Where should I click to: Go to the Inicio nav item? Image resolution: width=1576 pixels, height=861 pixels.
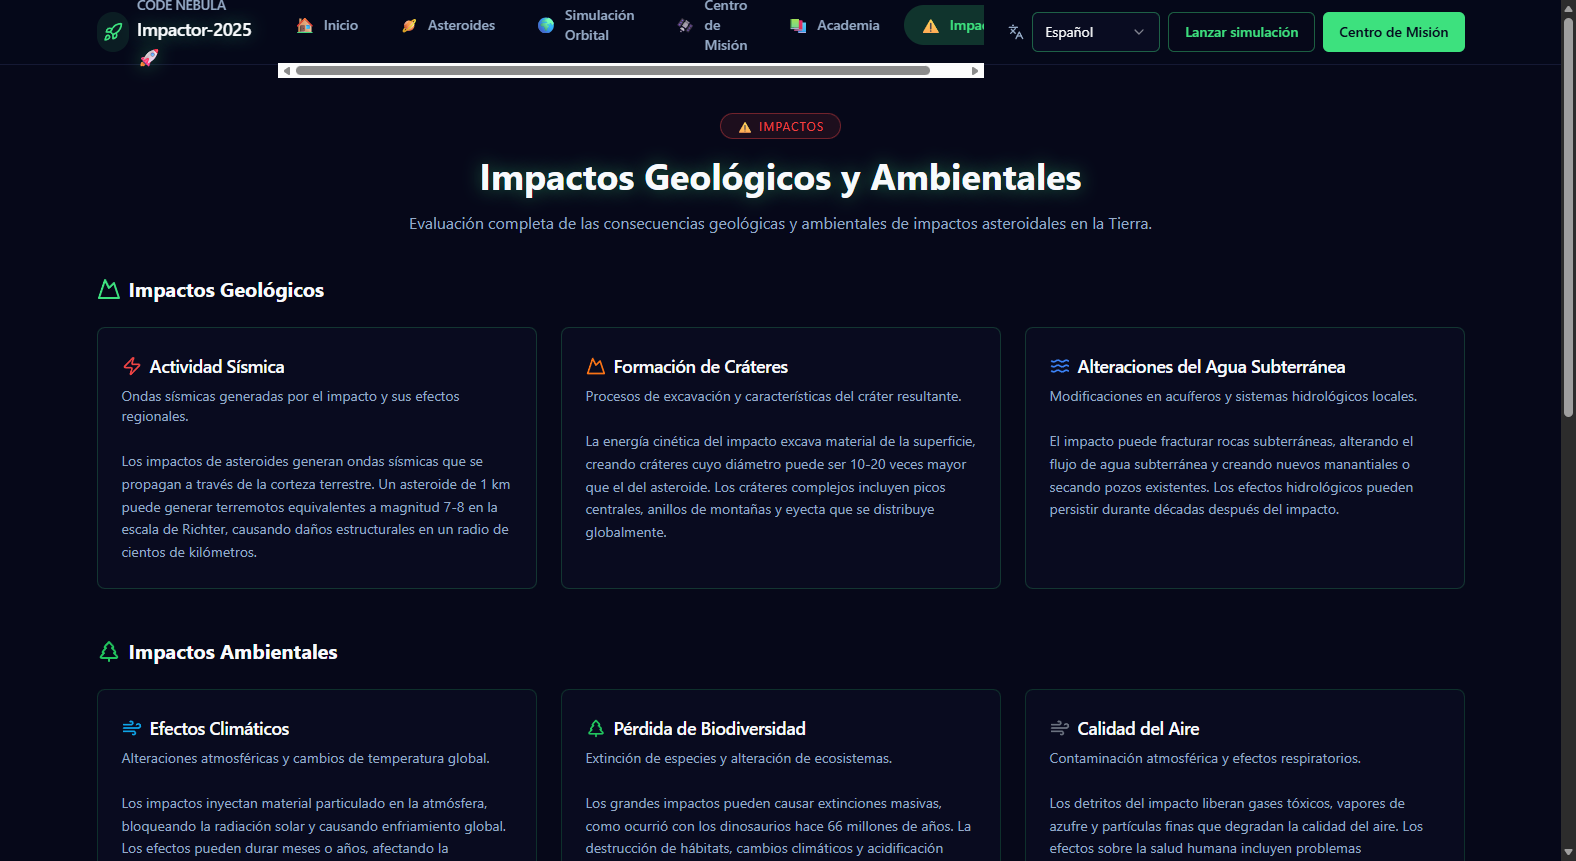click(329, 25)
